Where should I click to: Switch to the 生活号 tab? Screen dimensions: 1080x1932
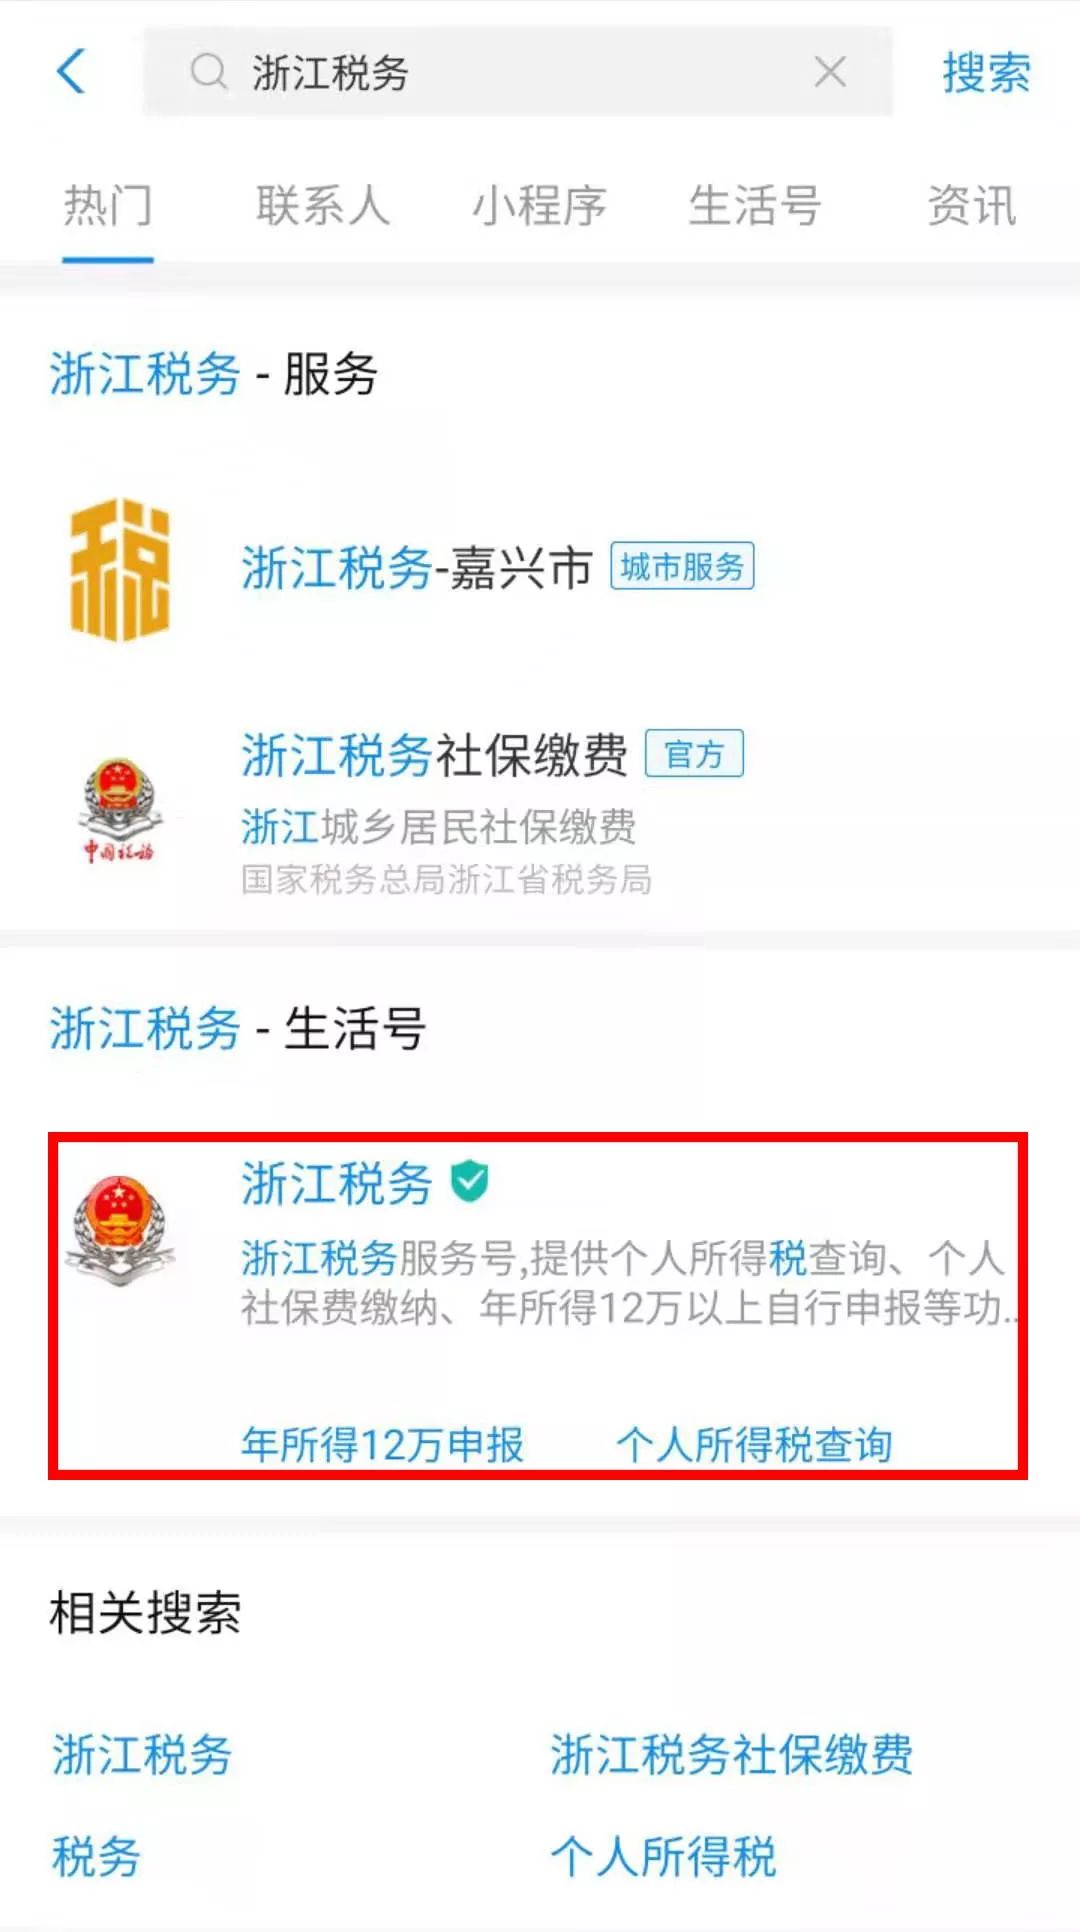click(x=755, y=206)
